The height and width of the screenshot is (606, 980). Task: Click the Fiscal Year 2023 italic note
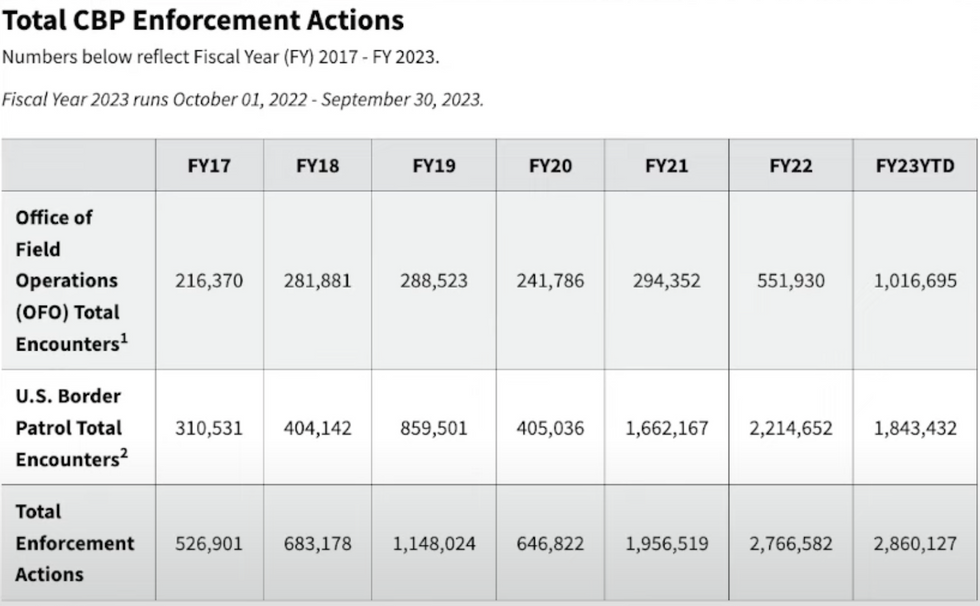[x=242, y=99]
